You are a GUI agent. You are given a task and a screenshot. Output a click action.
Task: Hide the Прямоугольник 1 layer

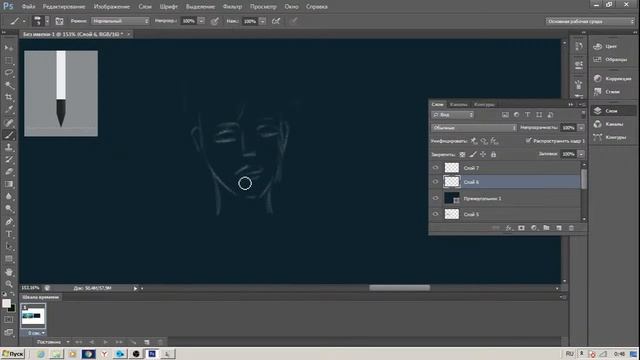click(x=436, y=198)
